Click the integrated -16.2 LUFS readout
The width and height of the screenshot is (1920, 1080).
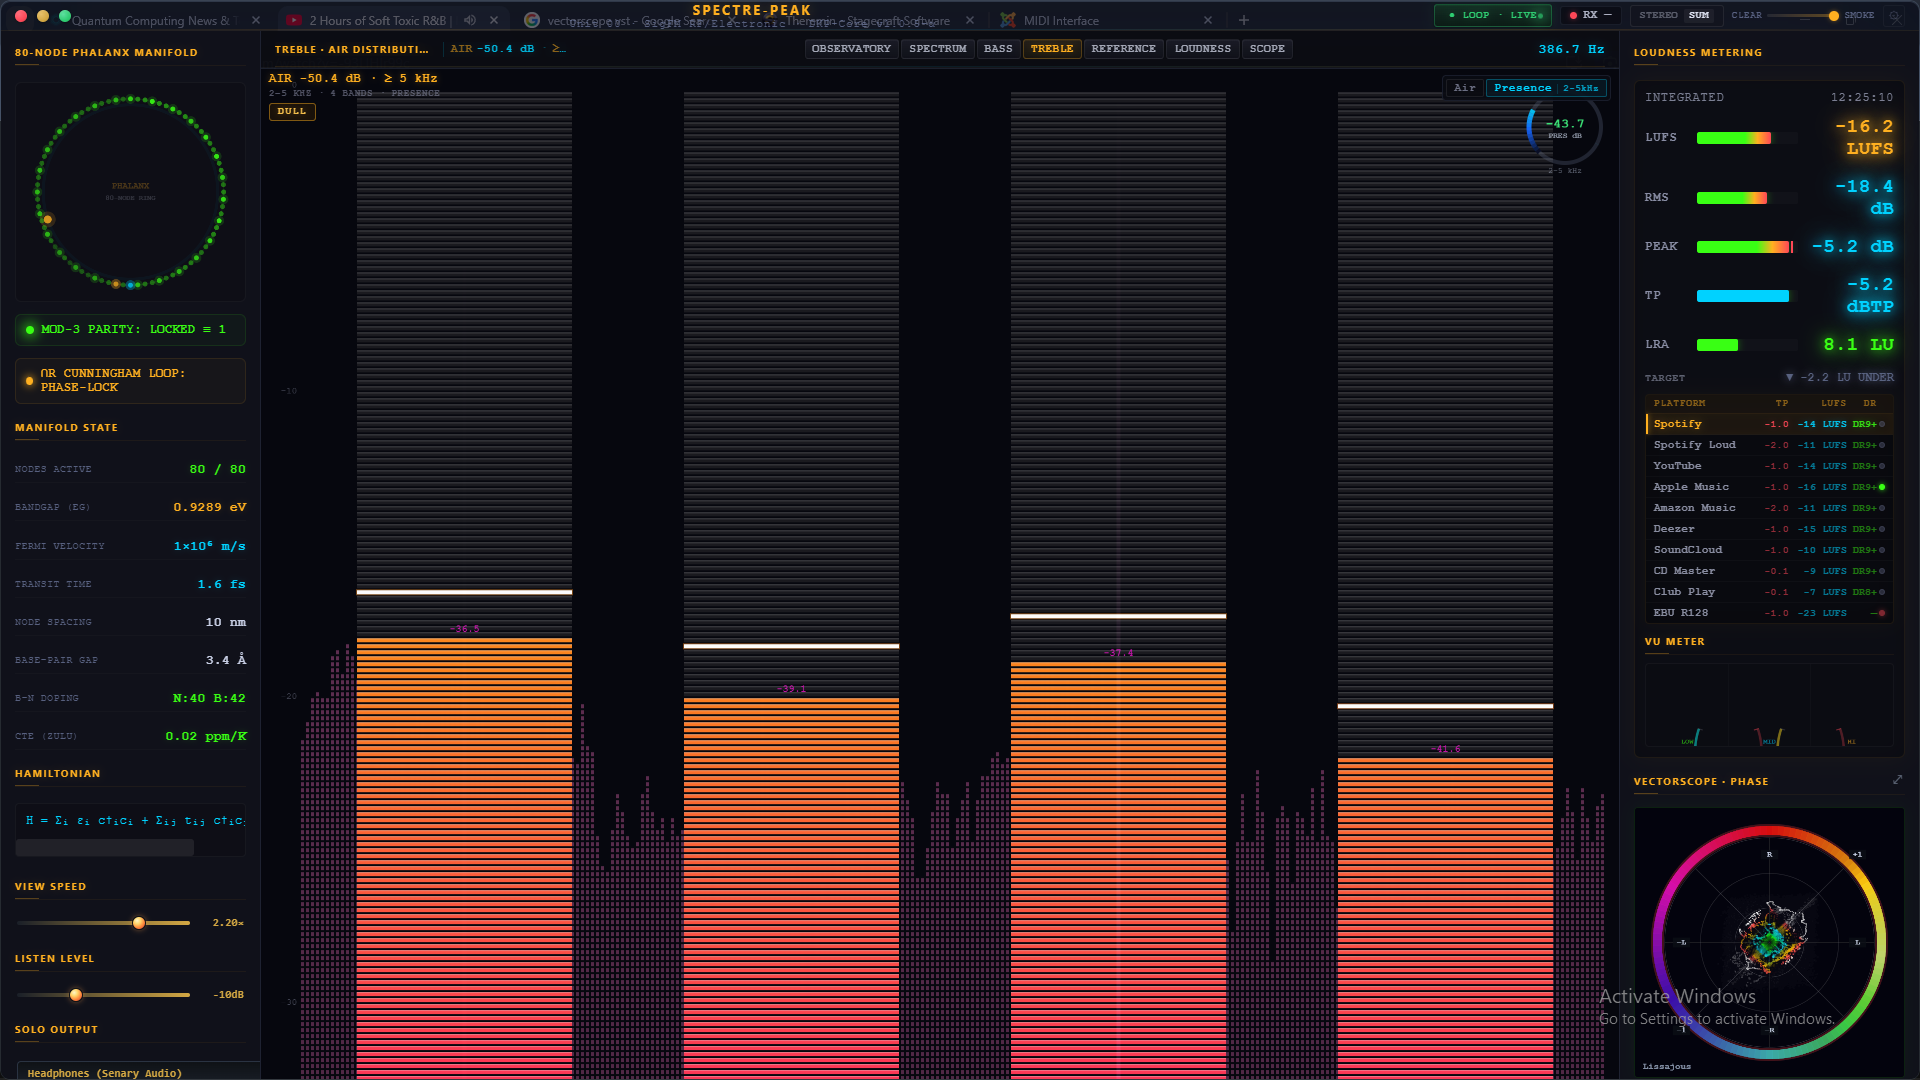(1864, 137)
